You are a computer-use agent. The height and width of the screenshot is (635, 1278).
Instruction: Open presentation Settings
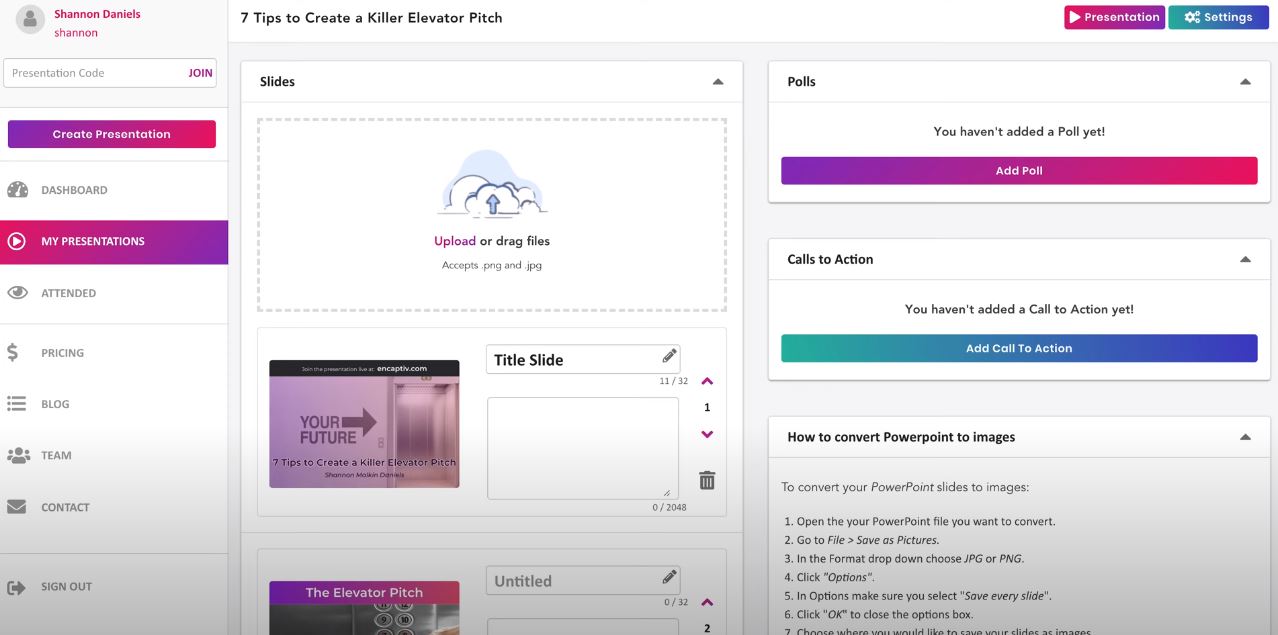pyautogui.click(x=1218, y=17)
